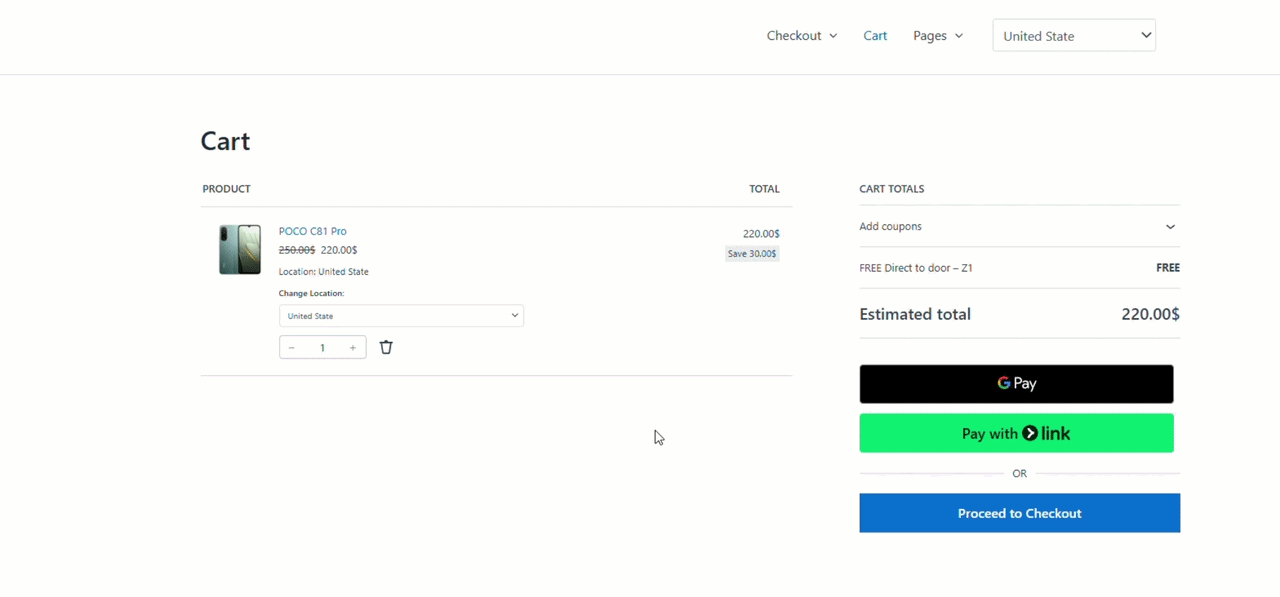Click the Estimated total label

pyautogui.click(x=915, y=314)
